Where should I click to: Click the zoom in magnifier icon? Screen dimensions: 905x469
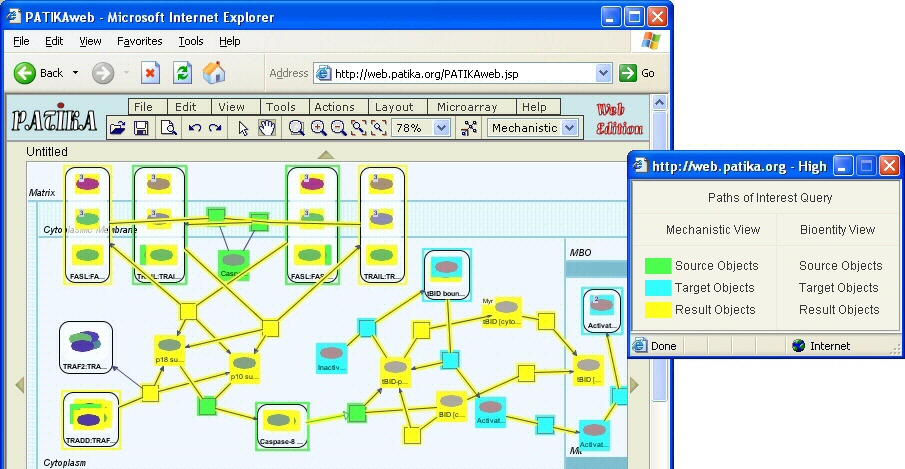point(318,128)
